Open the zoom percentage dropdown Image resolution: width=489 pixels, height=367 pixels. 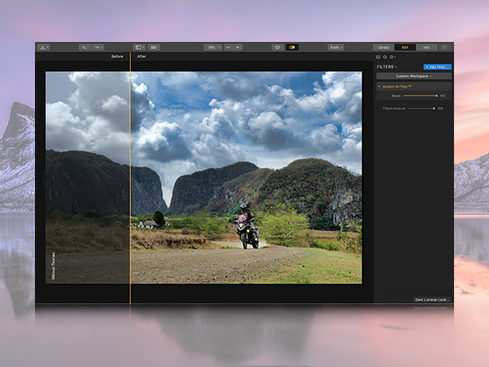point(213,47)
